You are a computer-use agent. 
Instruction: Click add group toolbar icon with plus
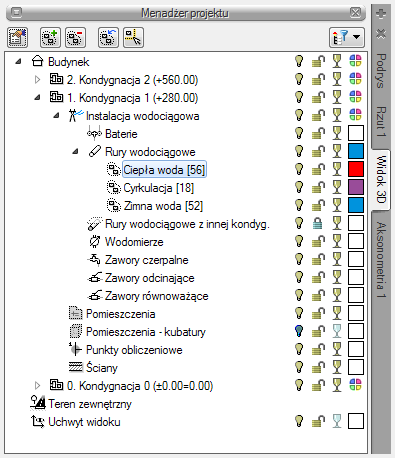click(x=50, y=37)
